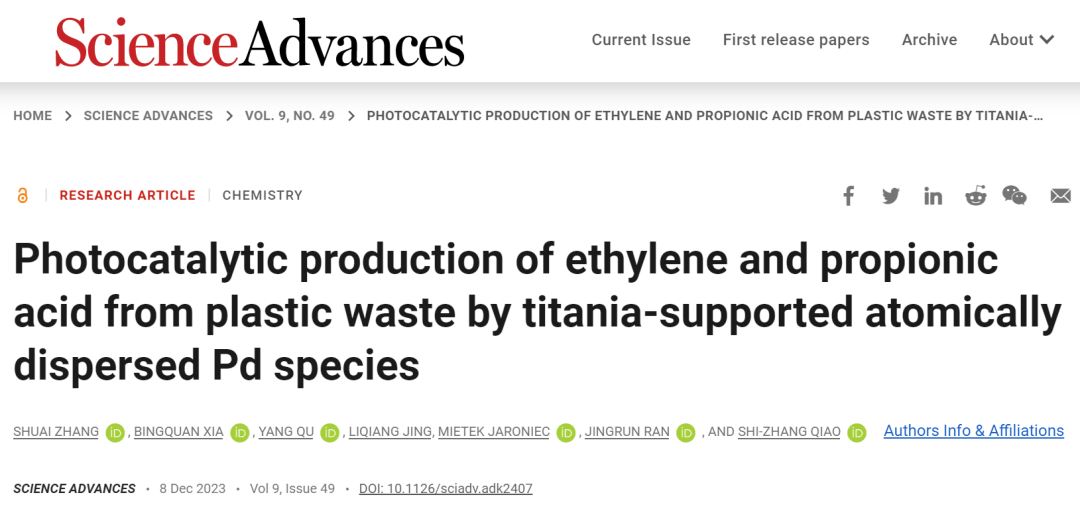Share article on LinkedIn
The height and width of the screenshot is (505, 1080).
[933, 196]
